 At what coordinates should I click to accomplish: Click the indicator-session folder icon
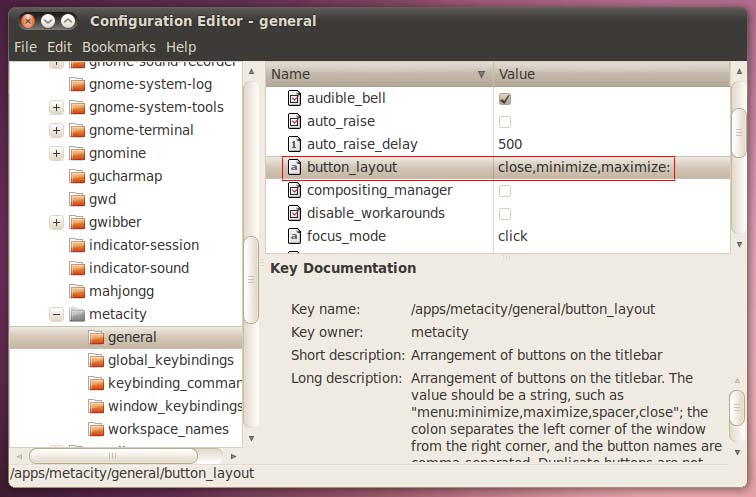(x=77, y=245)
